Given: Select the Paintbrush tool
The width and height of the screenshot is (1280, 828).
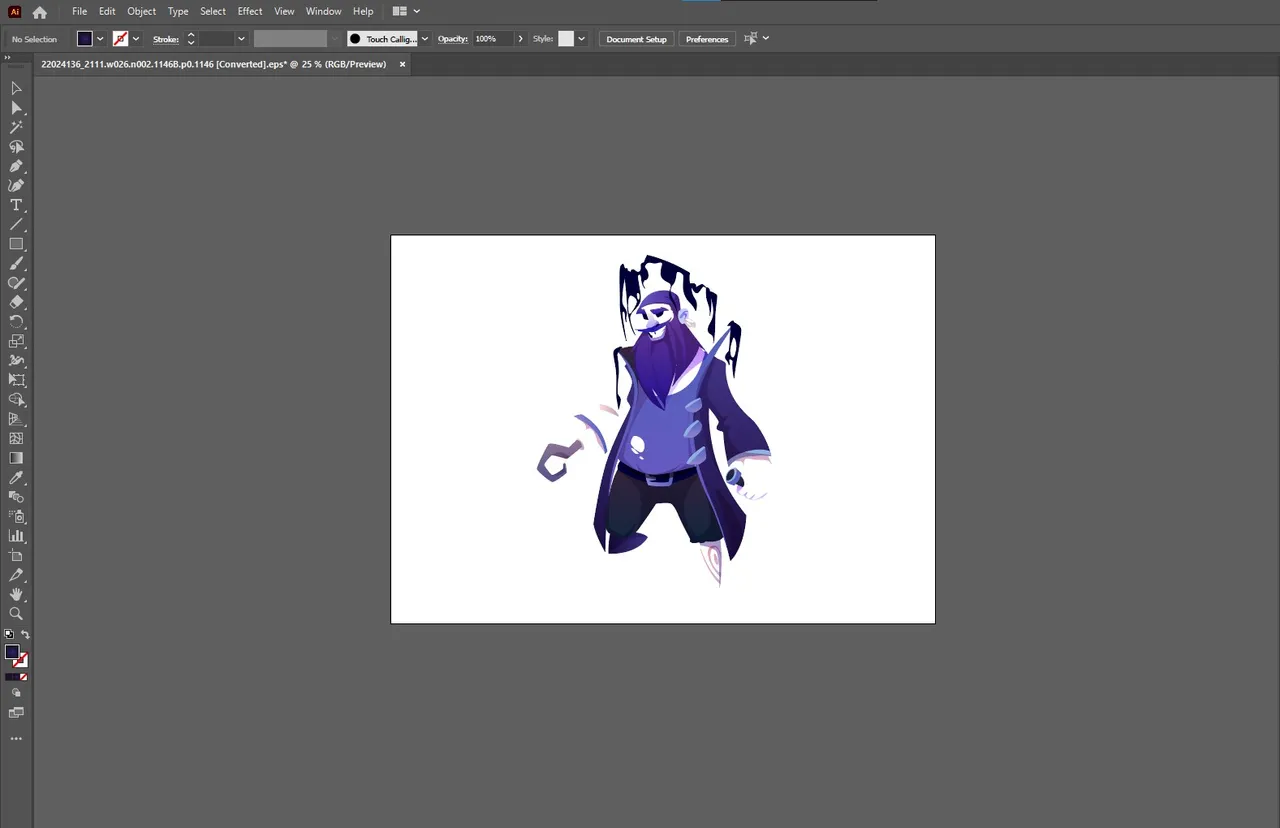Looking at the screenshot, I should click(x=16, y=264).
